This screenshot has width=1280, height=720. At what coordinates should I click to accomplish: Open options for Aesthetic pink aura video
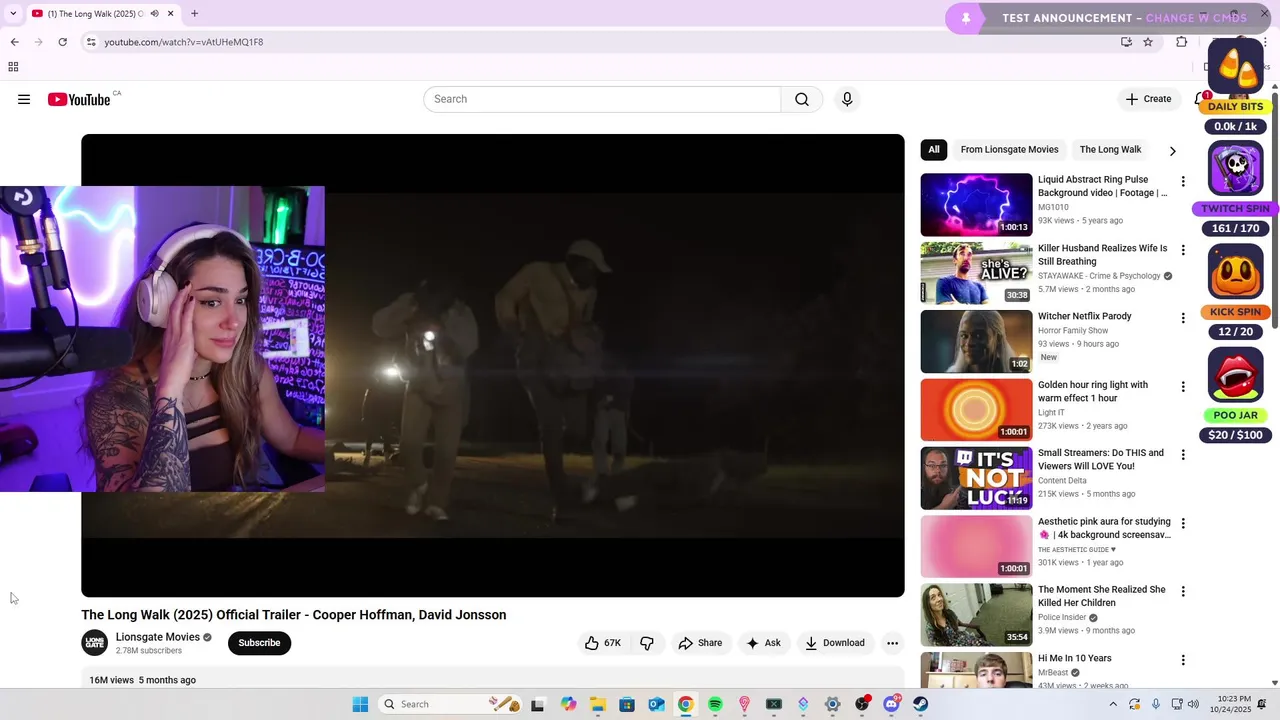(1183, 523)
